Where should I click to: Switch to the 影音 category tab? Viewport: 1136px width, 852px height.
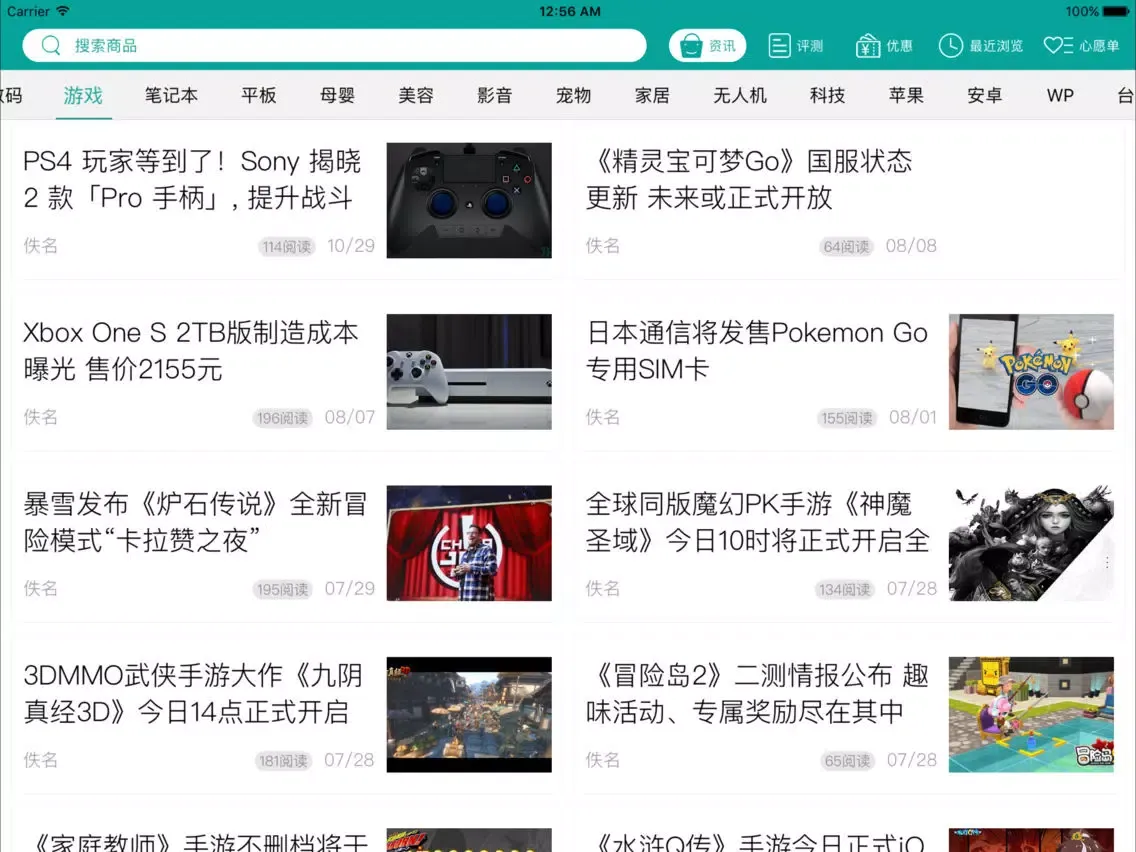[495, 95]
